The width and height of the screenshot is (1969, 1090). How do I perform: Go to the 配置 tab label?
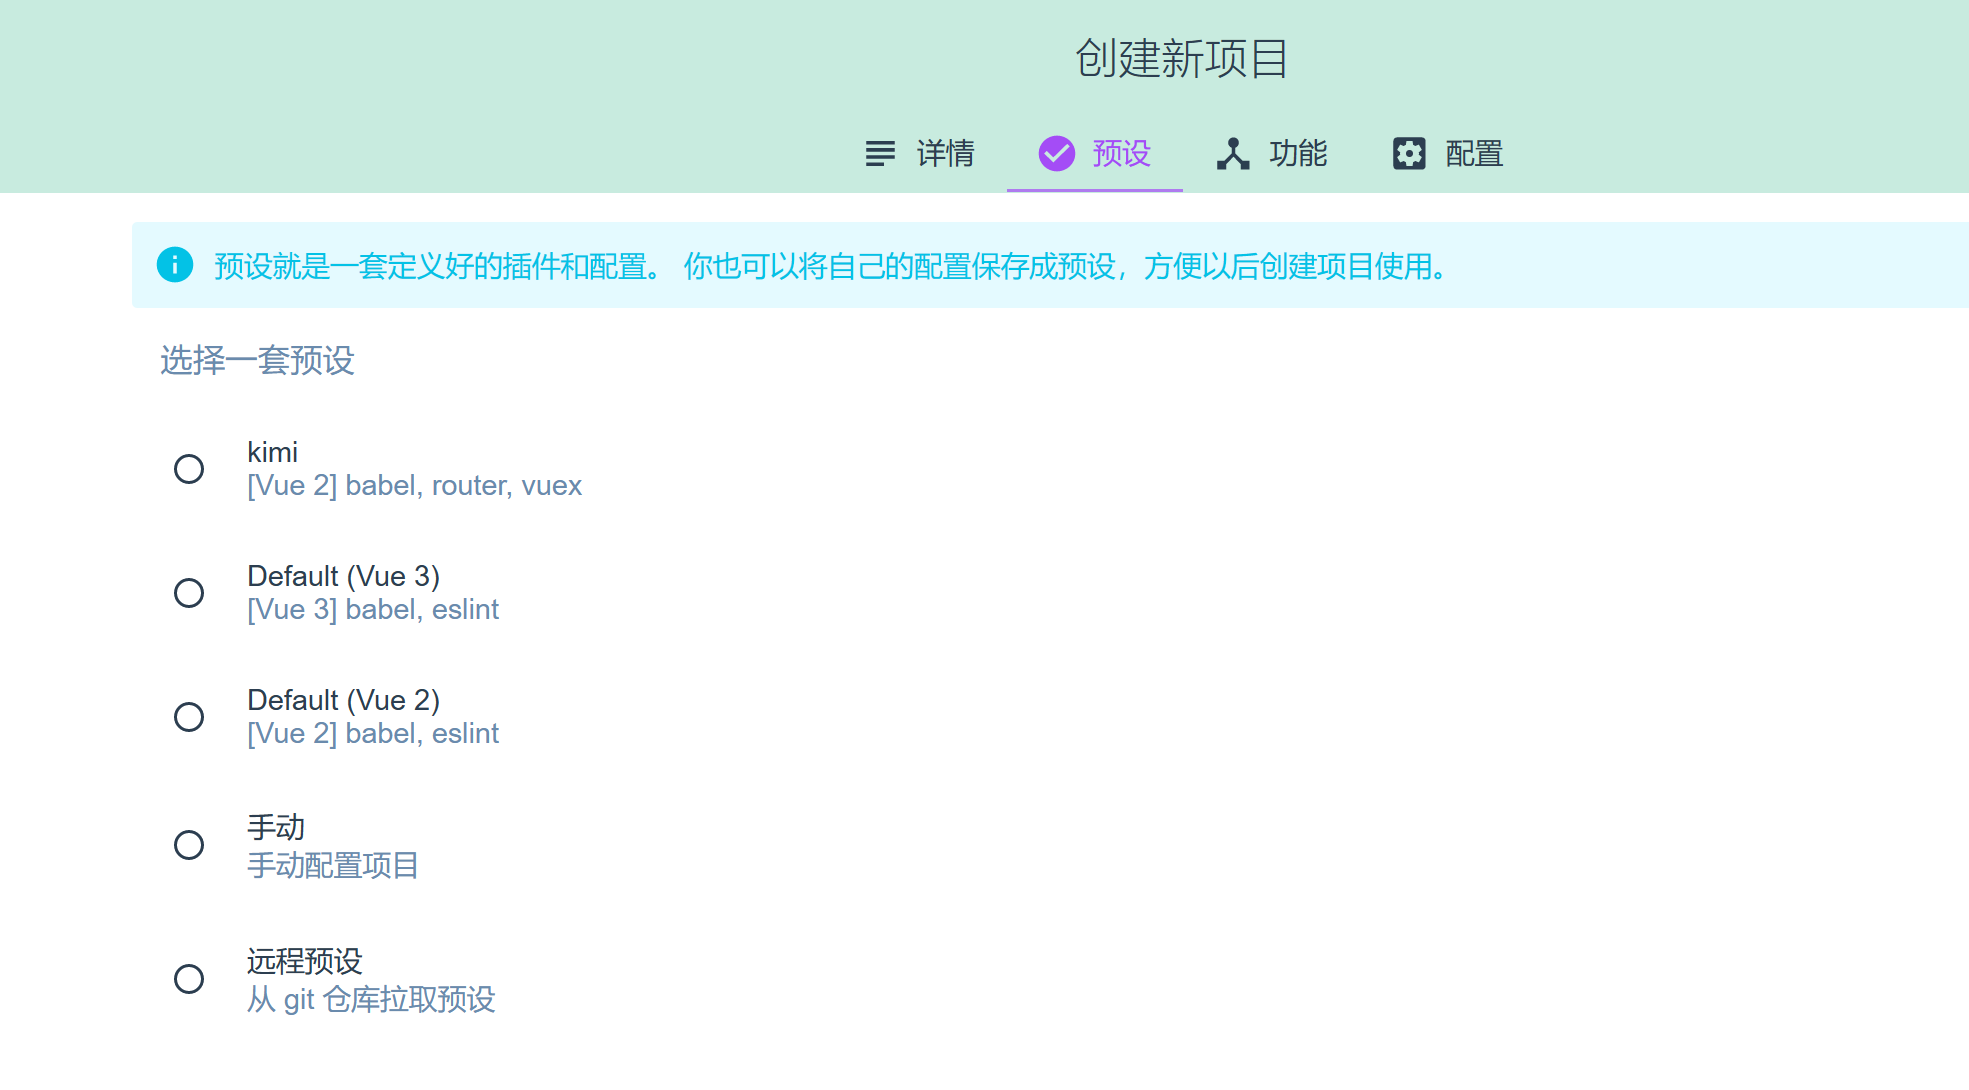pyautogui.click(x=1474, y=154)
